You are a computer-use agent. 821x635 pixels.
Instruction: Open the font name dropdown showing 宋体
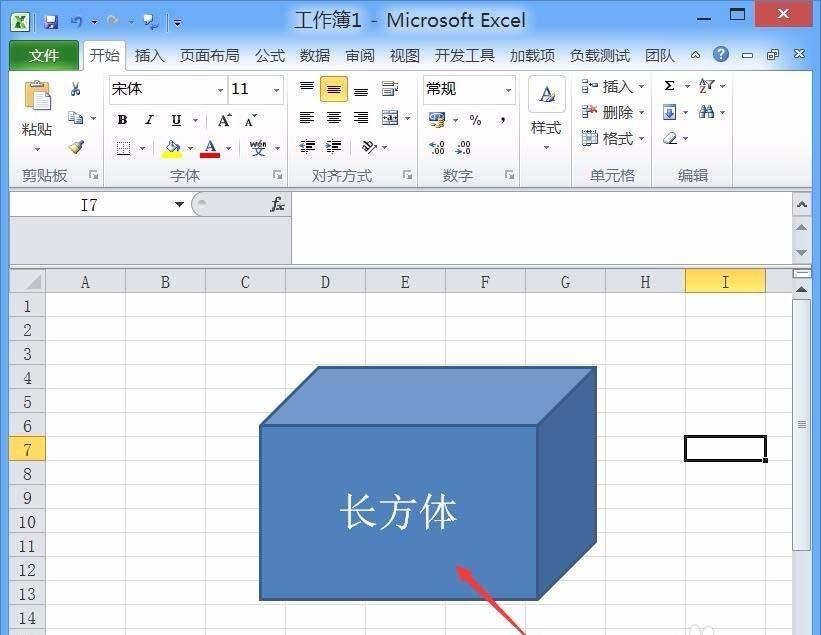pyautogui.click(x=220, y=89)
